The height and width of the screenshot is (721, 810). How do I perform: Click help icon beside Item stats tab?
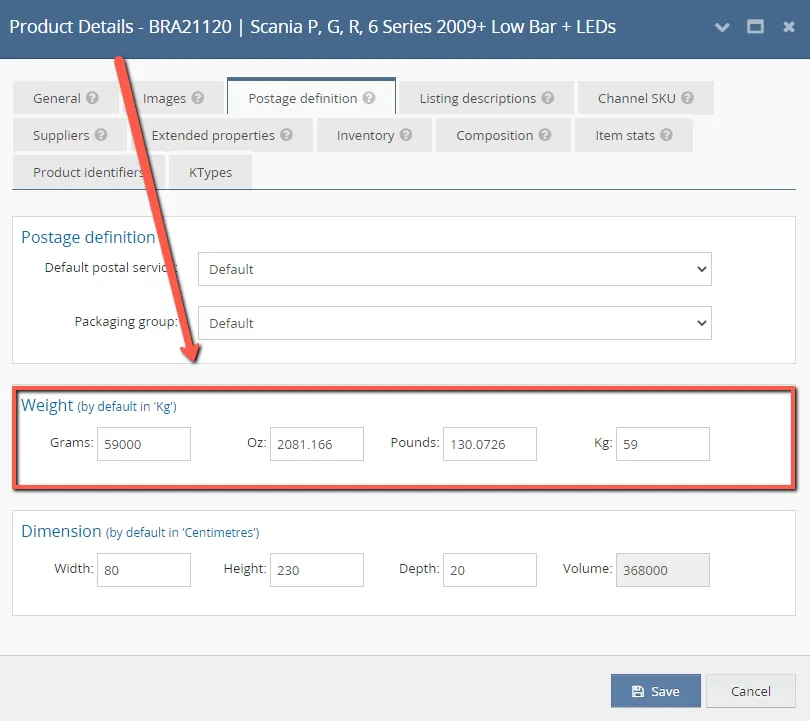coord(667,135)
